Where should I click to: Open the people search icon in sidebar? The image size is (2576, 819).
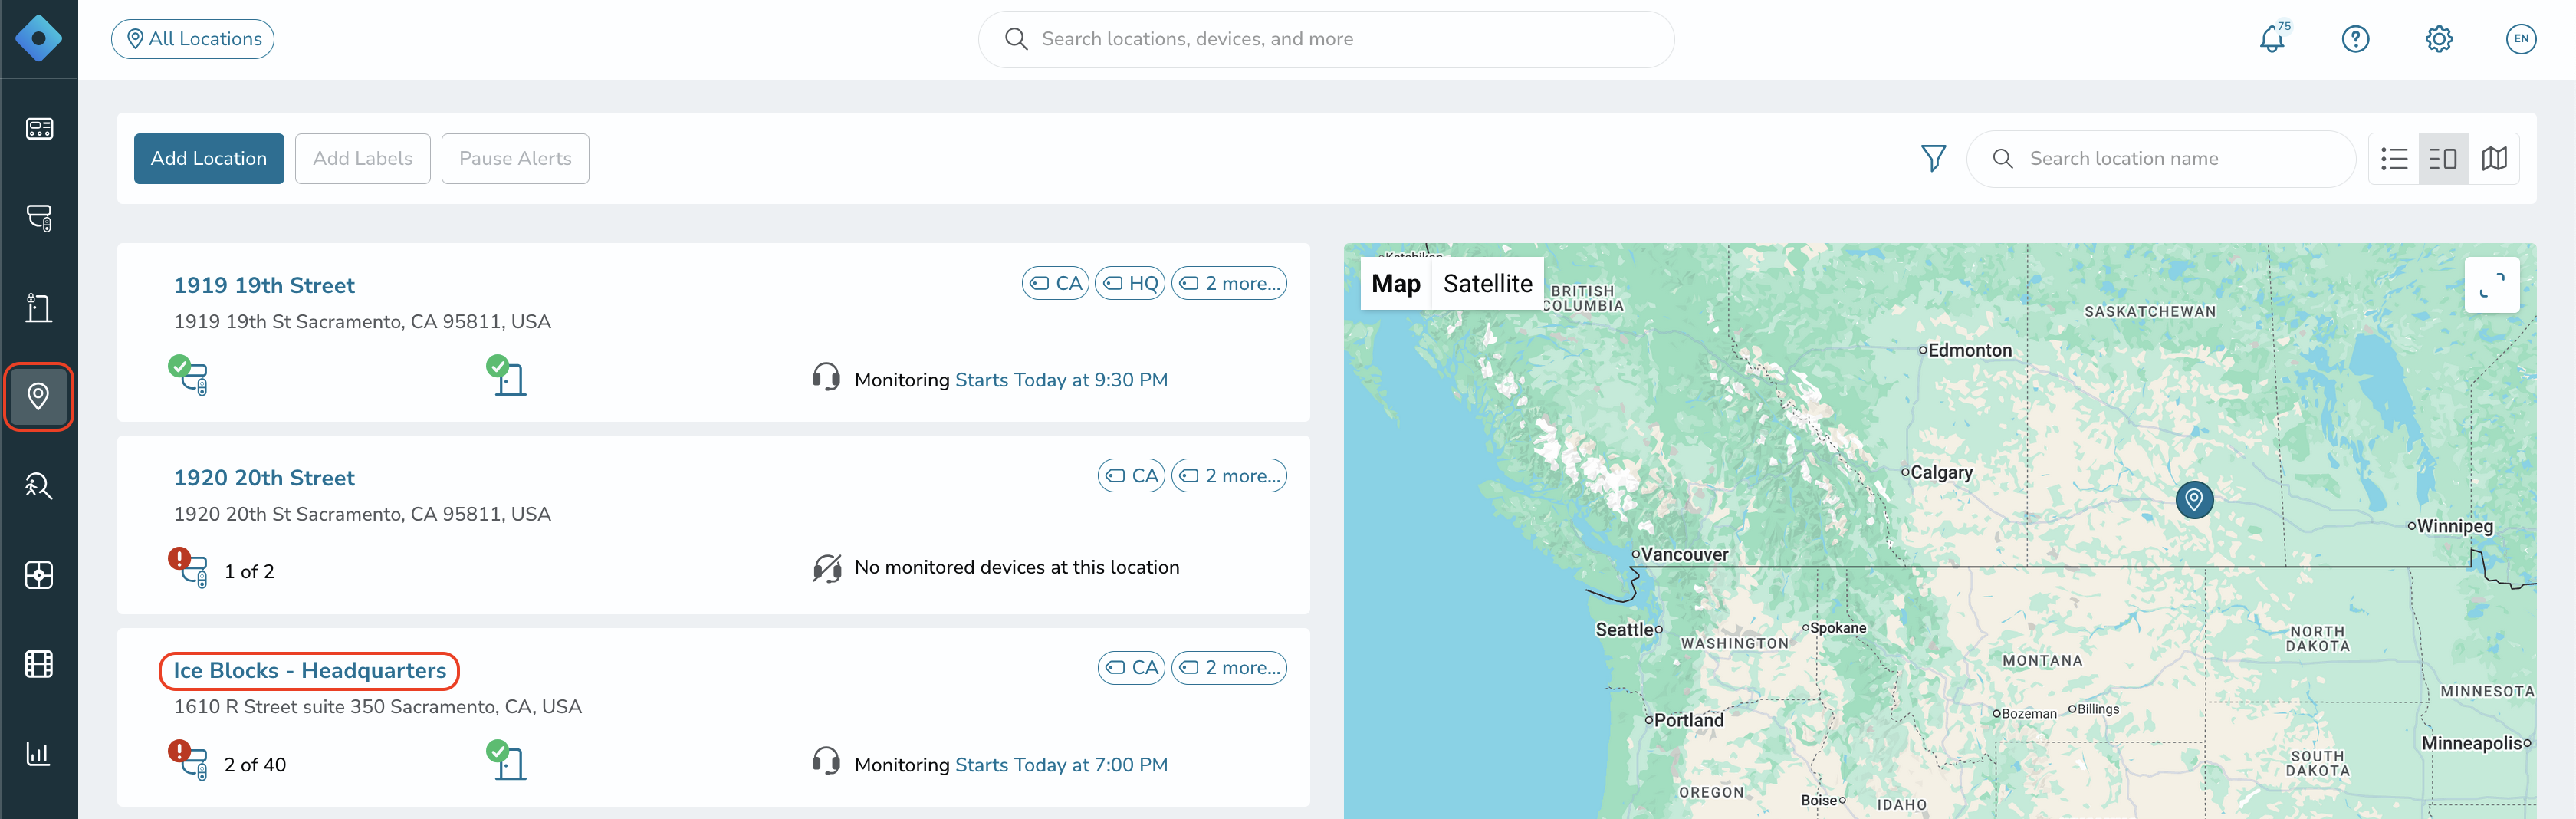point(39,486)
